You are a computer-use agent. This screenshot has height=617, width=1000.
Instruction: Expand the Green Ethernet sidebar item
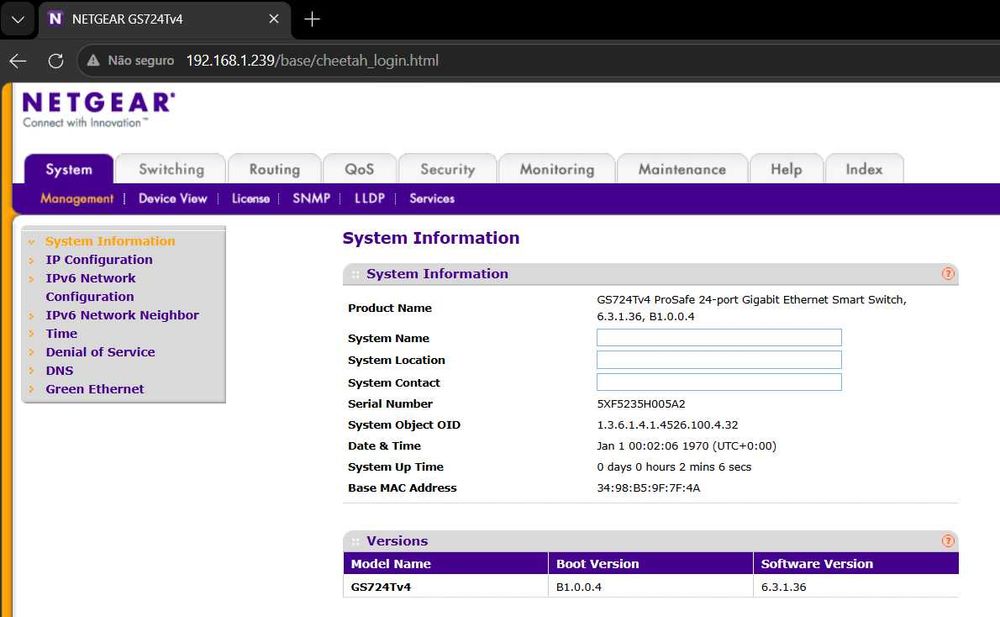coord(95,389)
